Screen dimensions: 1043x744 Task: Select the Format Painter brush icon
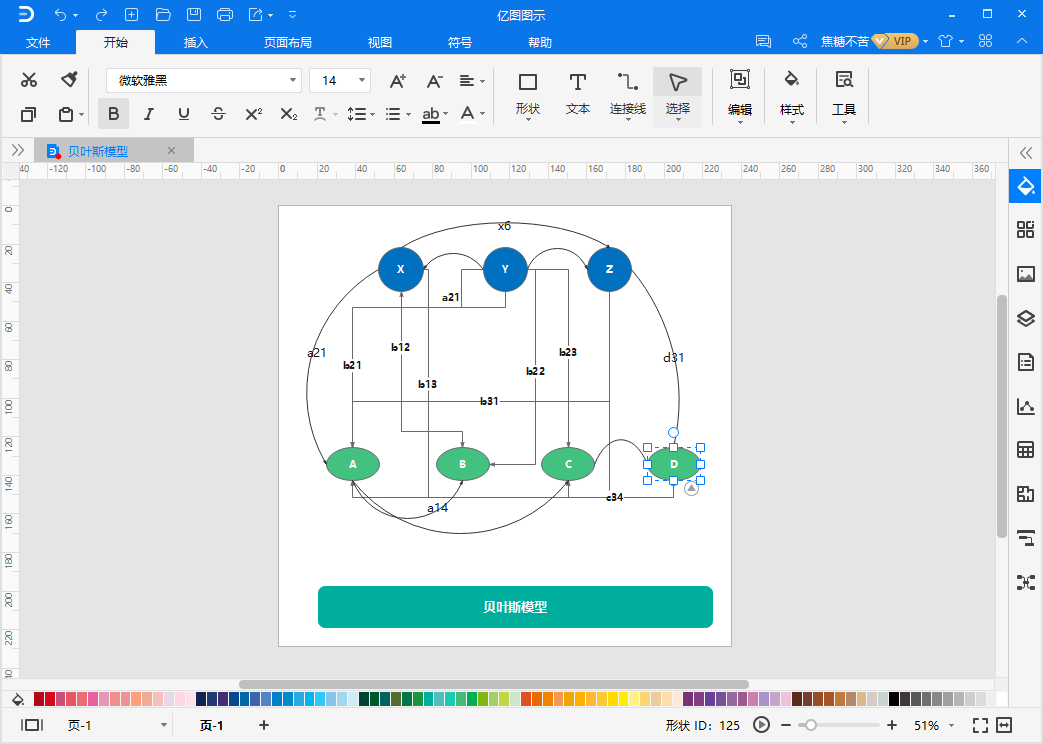click(x=69, y=80)
